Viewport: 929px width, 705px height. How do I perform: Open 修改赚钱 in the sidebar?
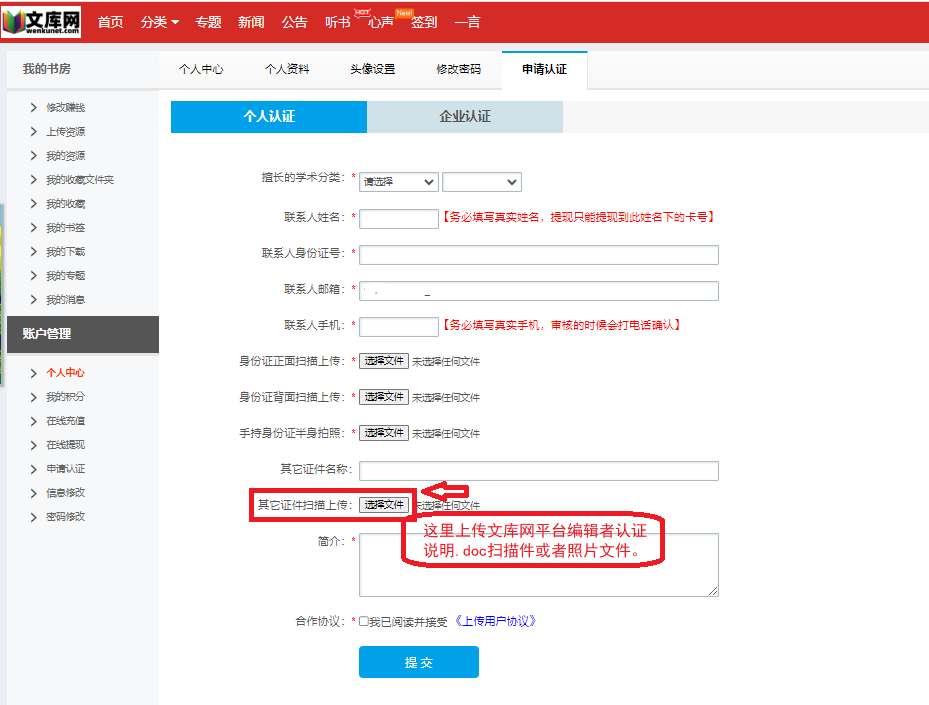point(66,107)
